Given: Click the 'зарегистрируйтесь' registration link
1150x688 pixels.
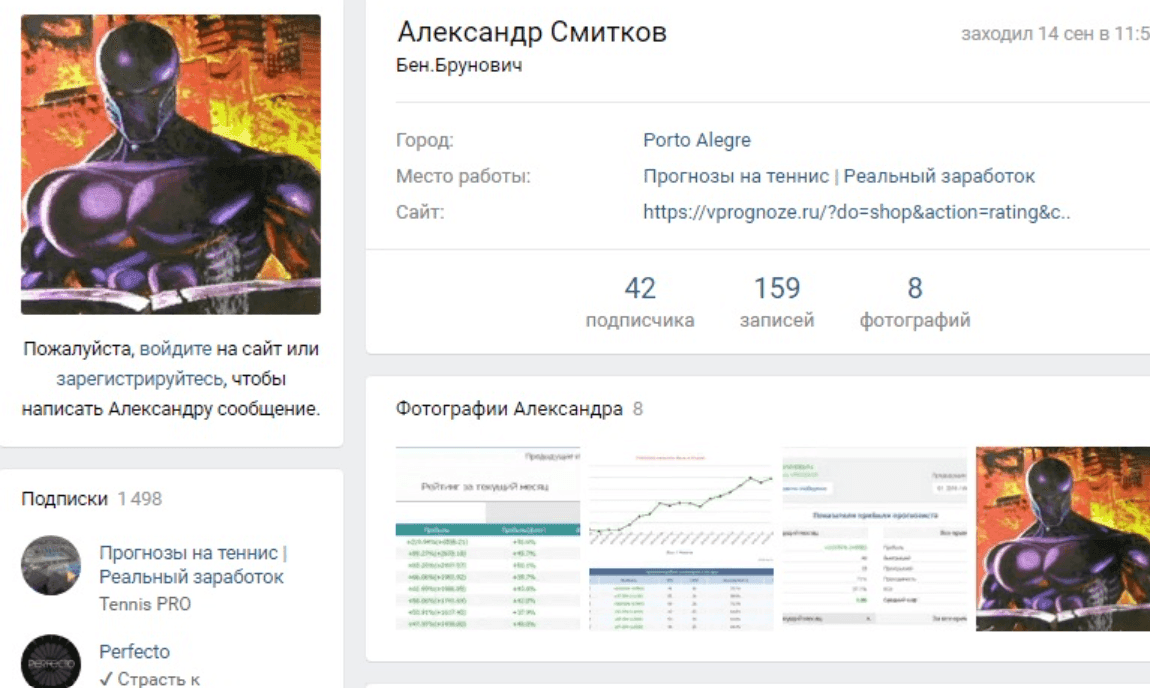Looking at the screenshot, I should click(139, 378).
